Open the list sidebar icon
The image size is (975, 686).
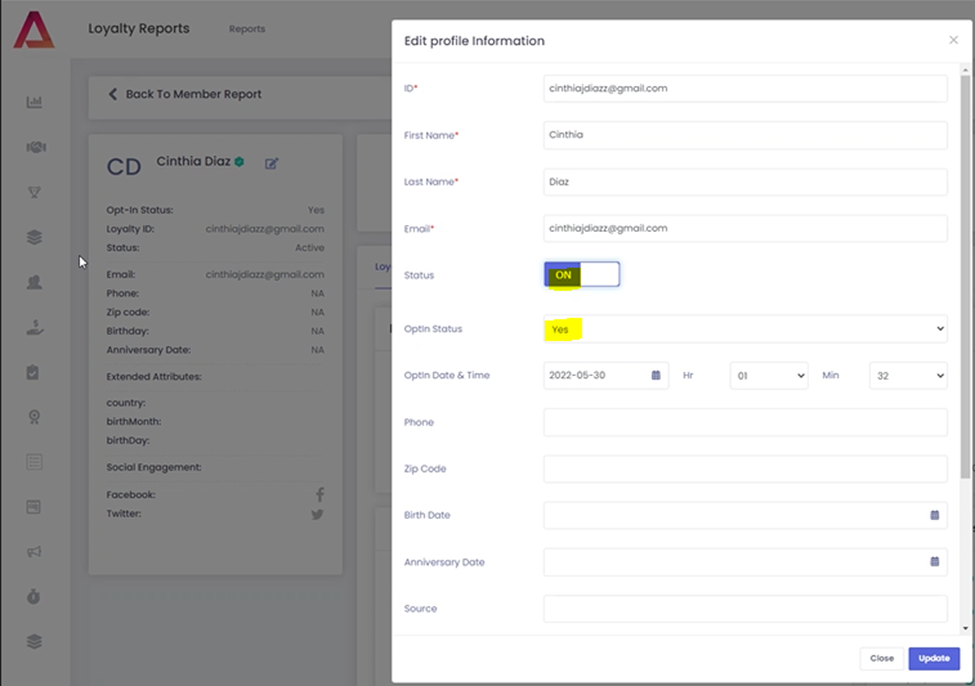click(x=34, y=462)
